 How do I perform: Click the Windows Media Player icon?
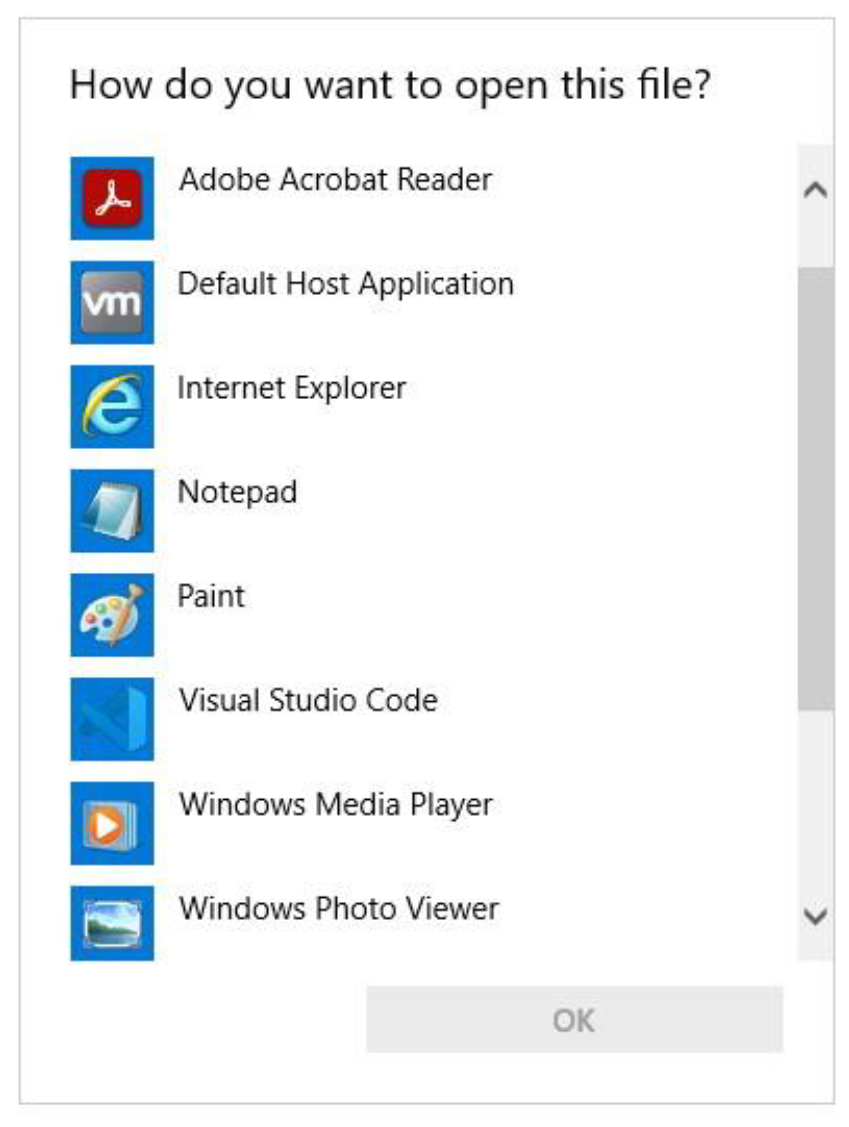click(x=111, y=822)
